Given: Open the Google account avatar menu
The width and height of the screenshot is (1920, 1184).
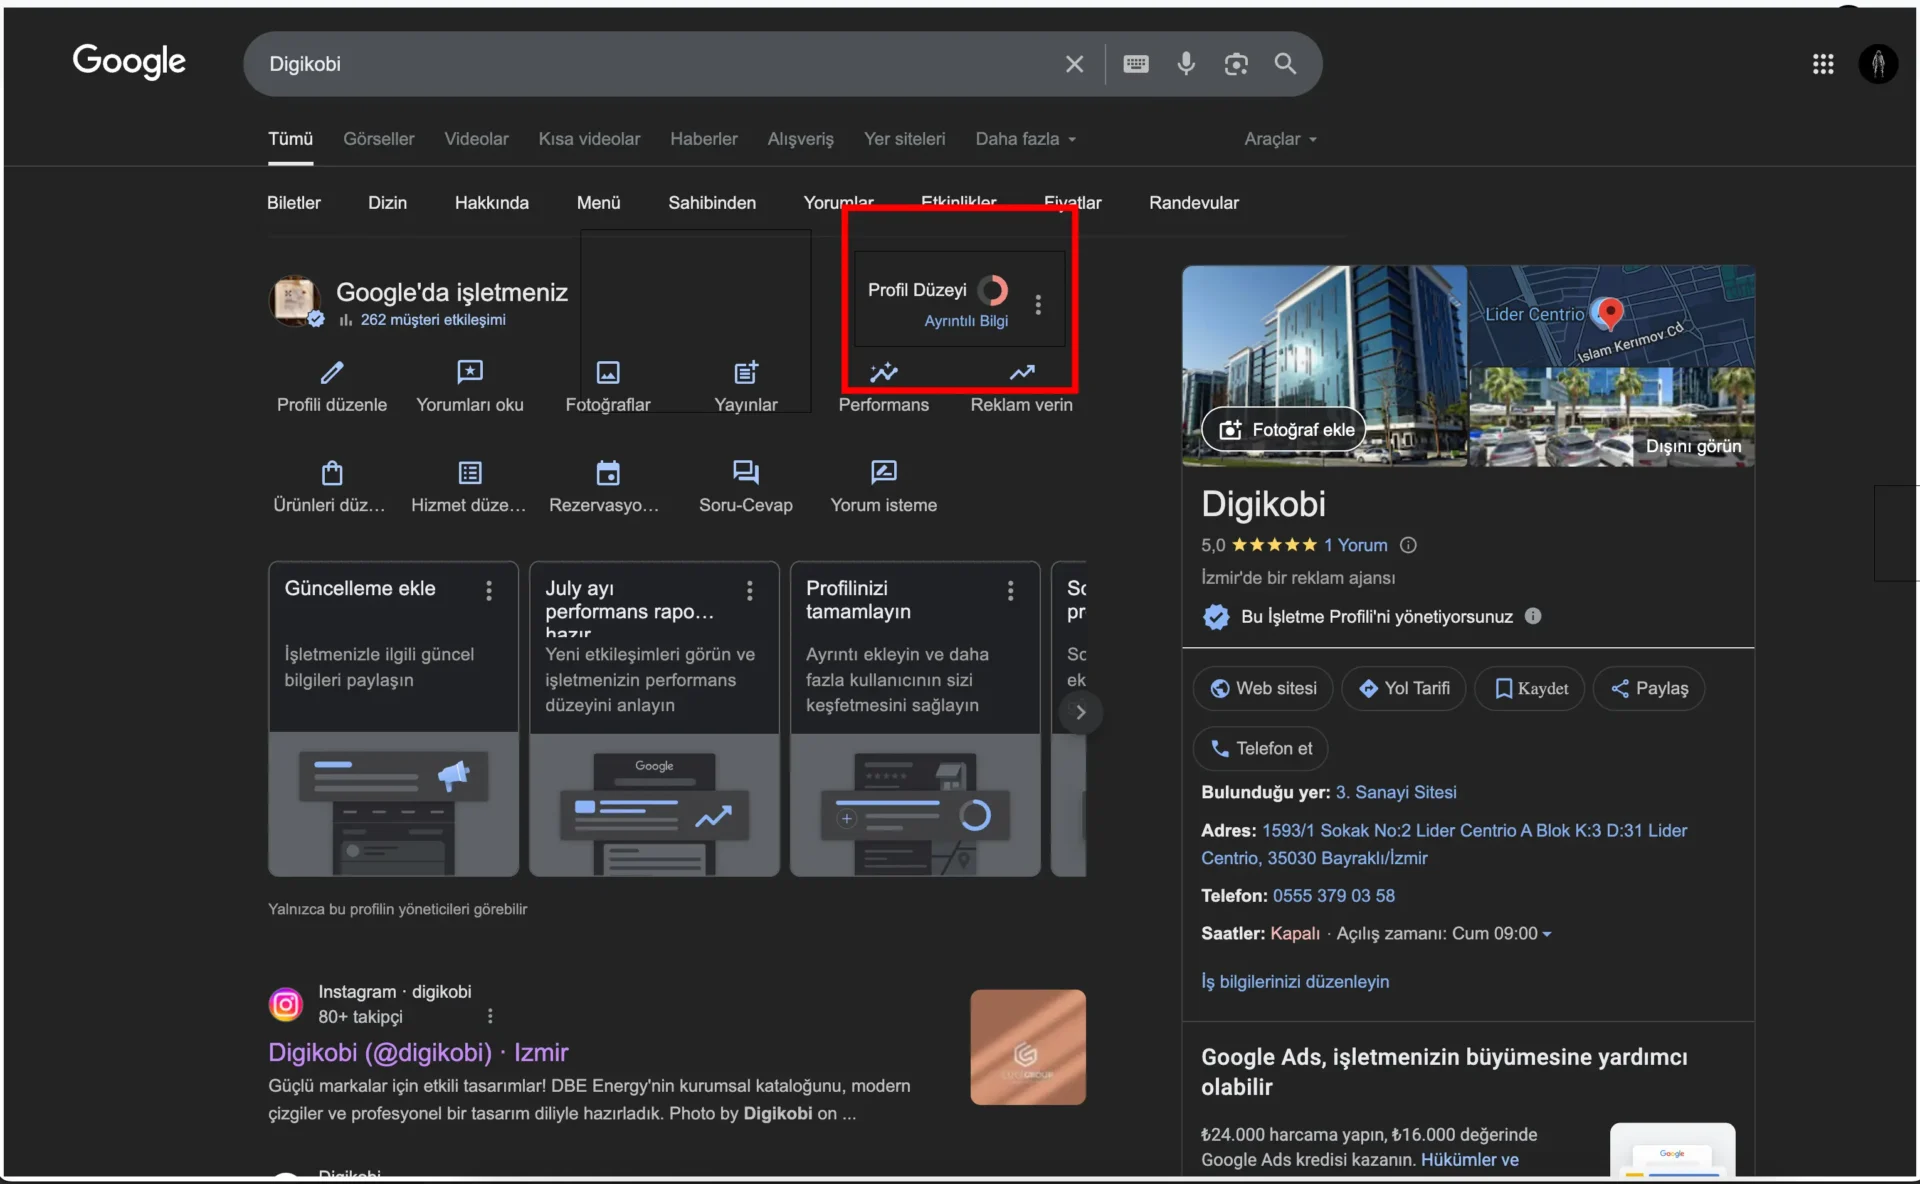Looking at the screenshot, I should tap(1878, 64).
